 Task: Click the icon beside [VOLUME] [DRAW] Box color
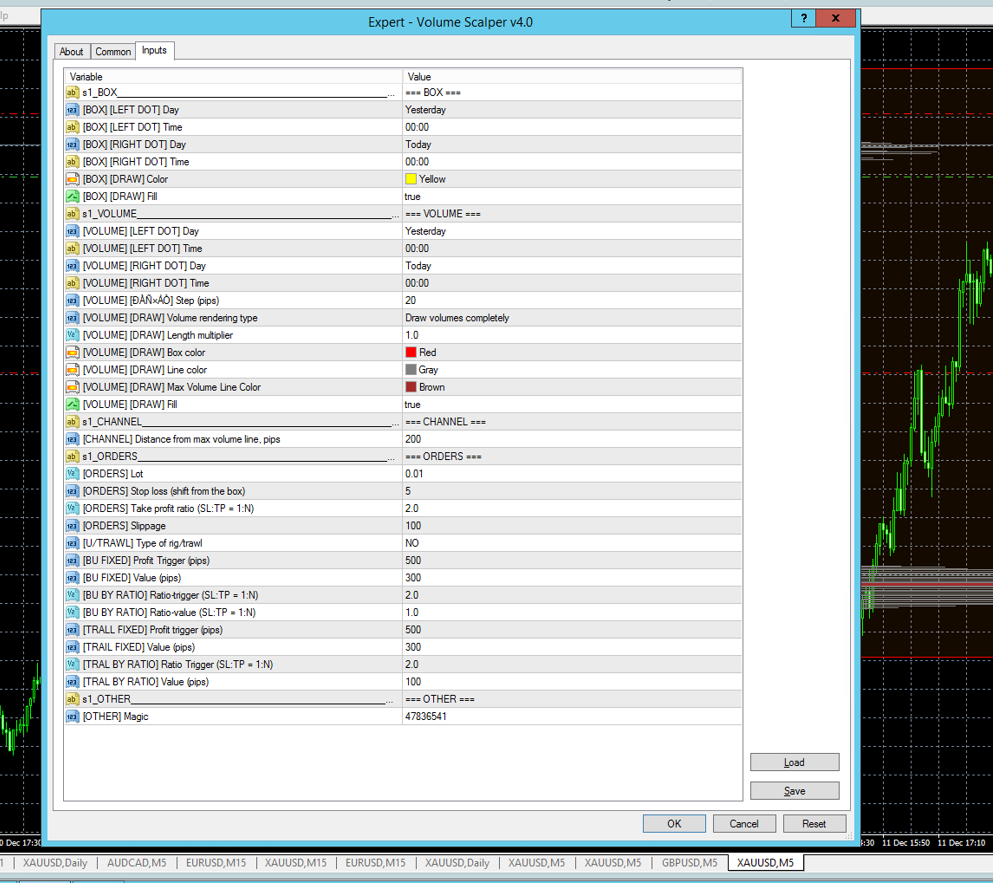(x=72, y=353)
